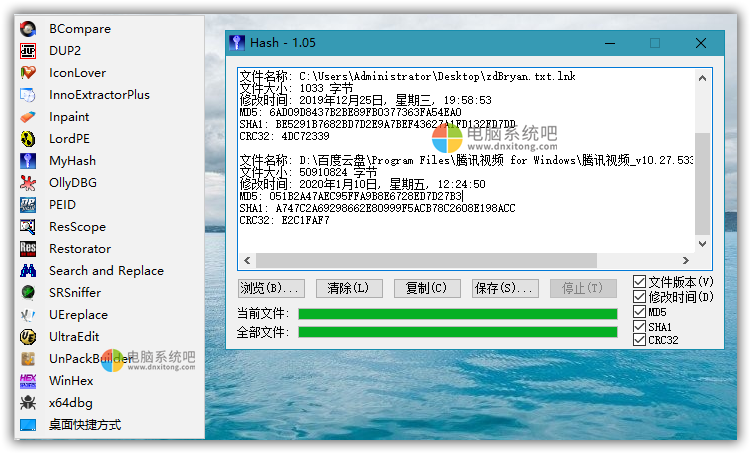Image resolution: width=751 pixels, height=454 pixels.
Task: Click the horizontal scrollbar right arrow
Action: click(x=686, y=261)
